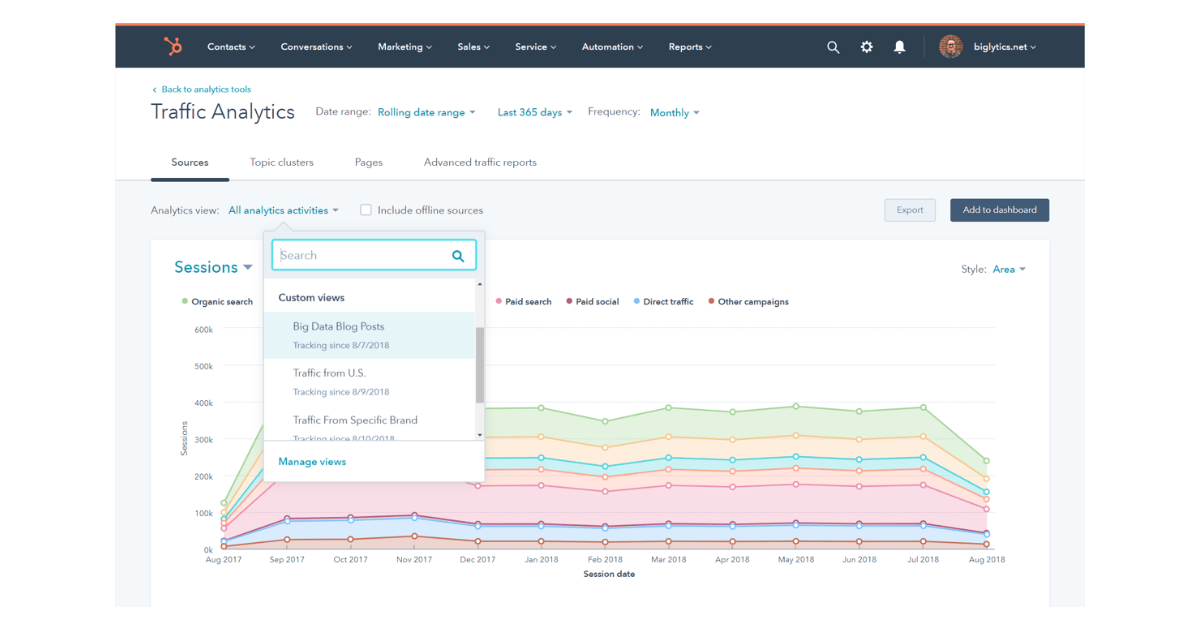Enable the Include offline sources checkbox
This screenshot has width=1200, height=630.
click(x=366, y=210)
